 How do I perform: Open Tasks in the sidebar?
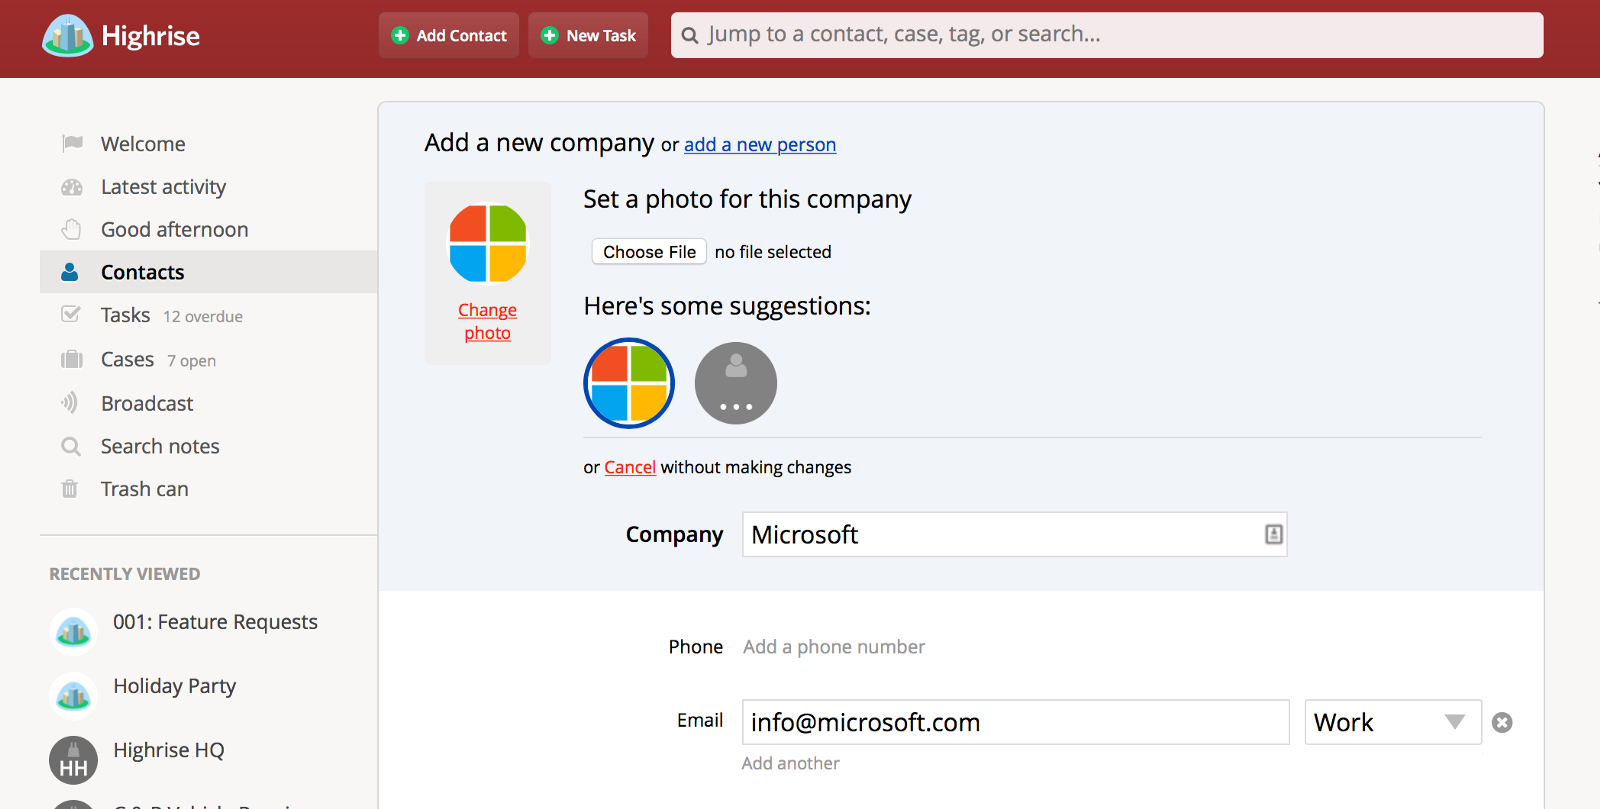[125, 315]
